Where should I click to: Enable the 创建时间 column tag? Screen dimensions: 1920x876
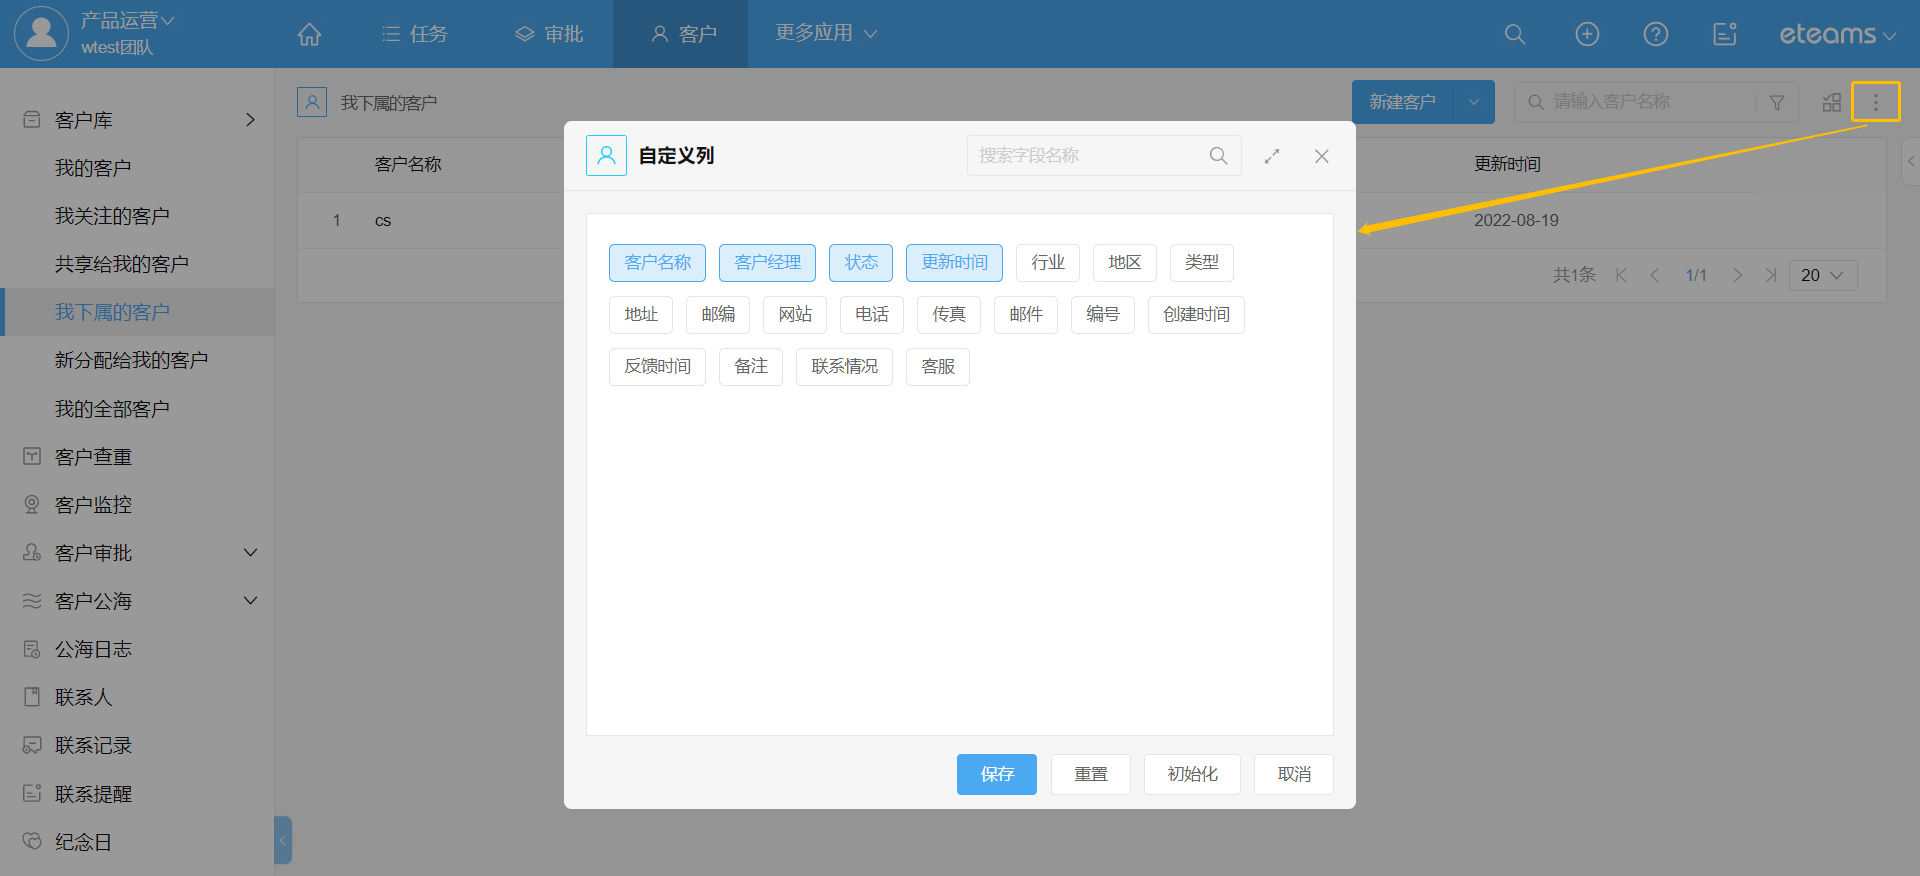(1195, 314)
